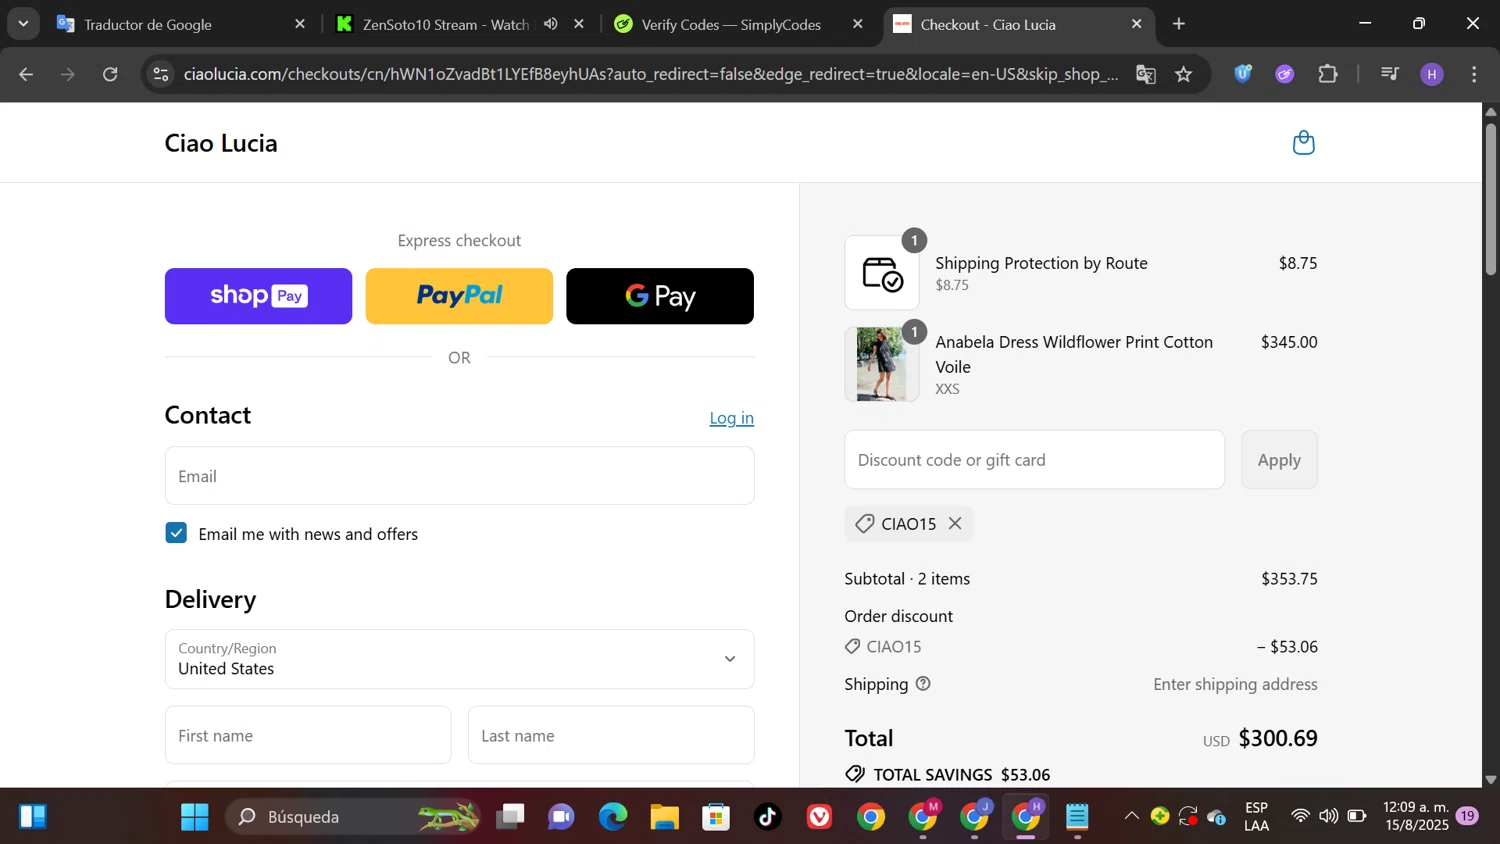The width and height of the screenshot is (1500, 844).
Task: Click the Shipping help question icon
Action: point(923,684)
